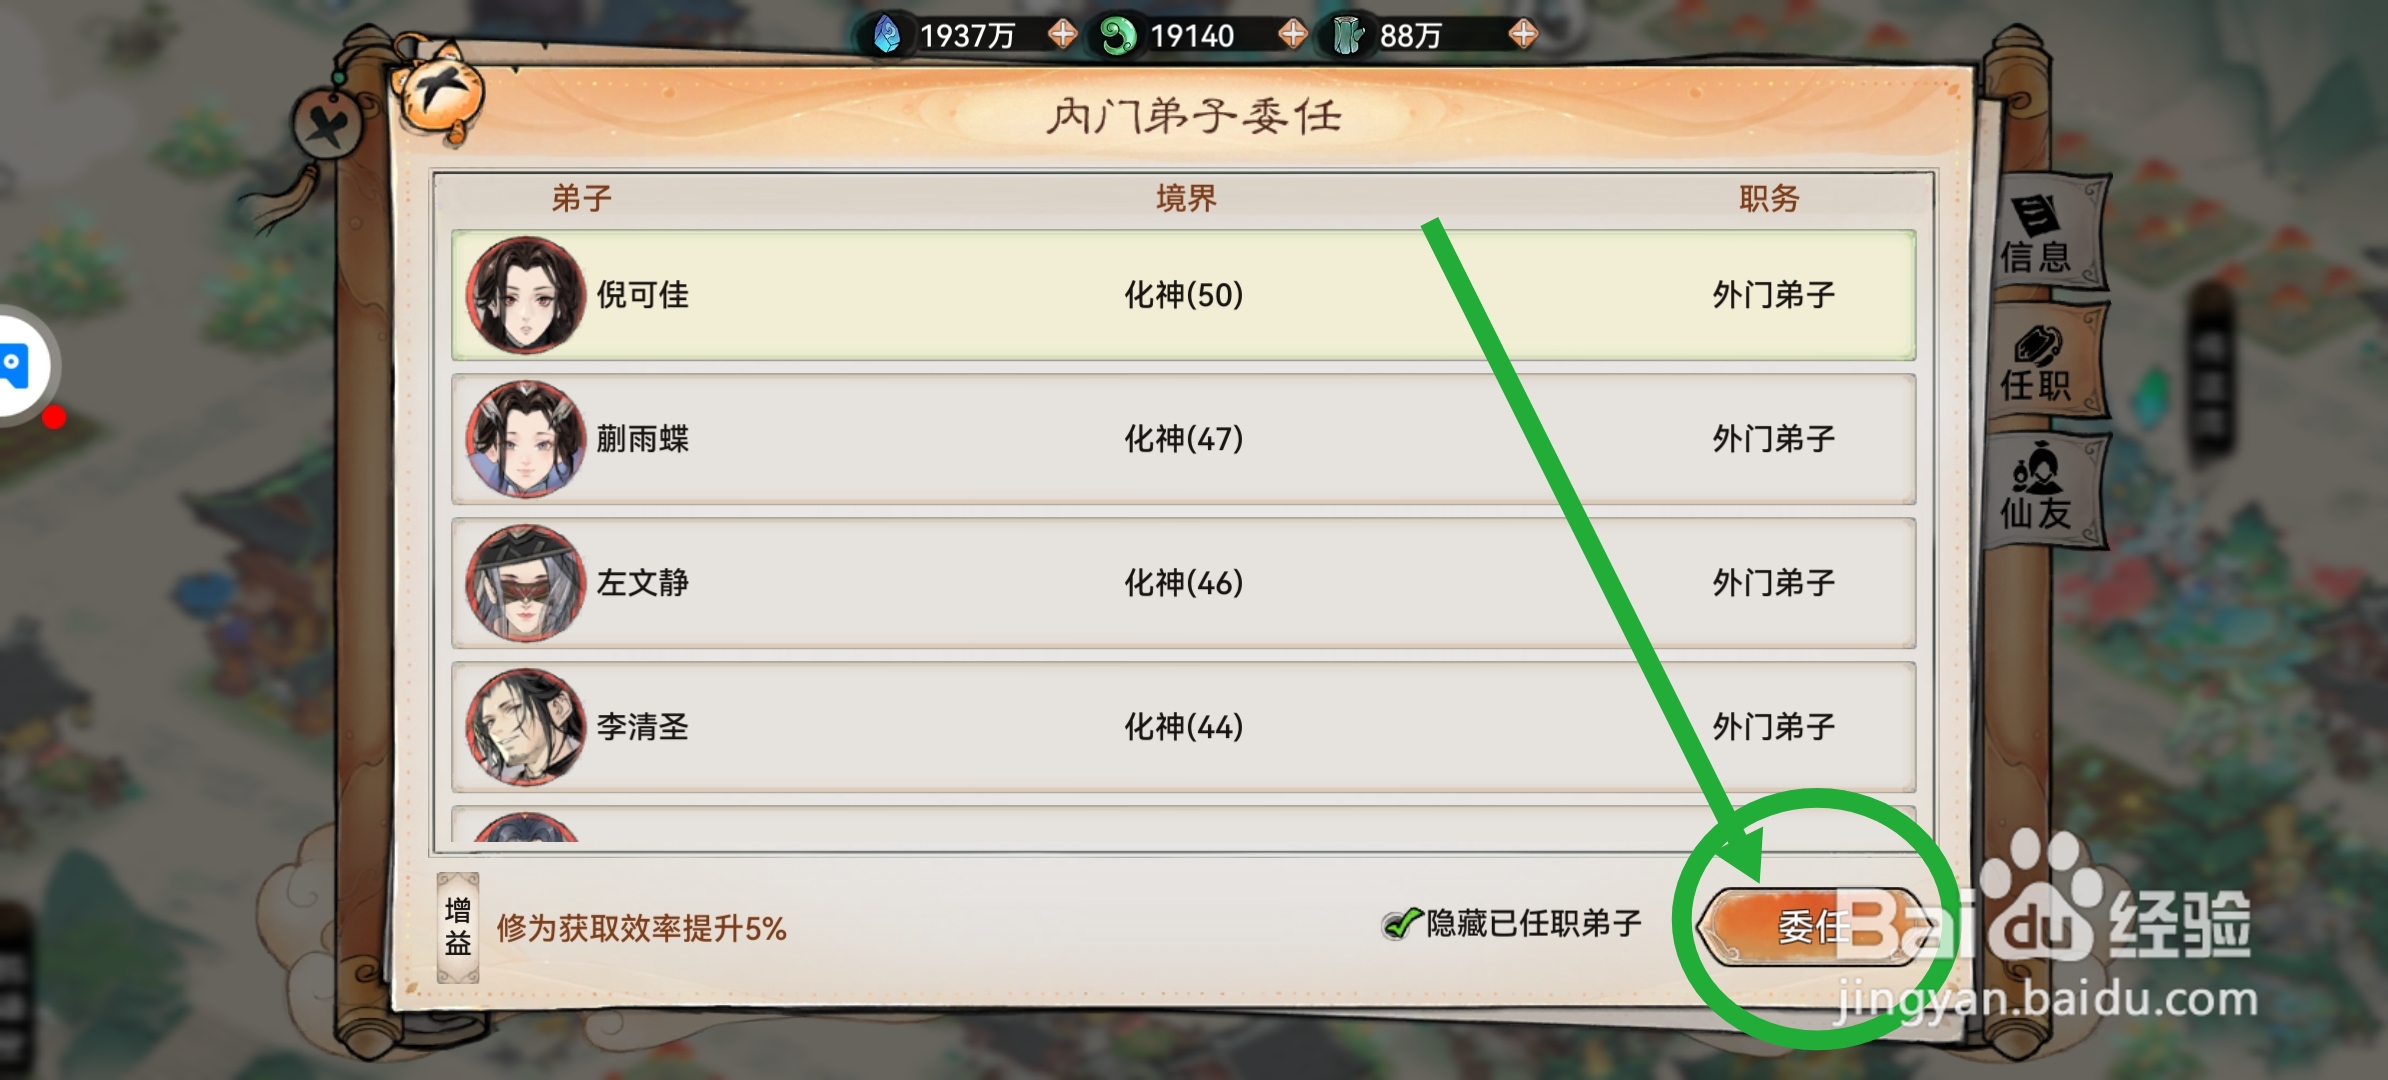The image size is (2388, 1080).
Task: Add more wood resource via plus icon
Action: 1523,35
